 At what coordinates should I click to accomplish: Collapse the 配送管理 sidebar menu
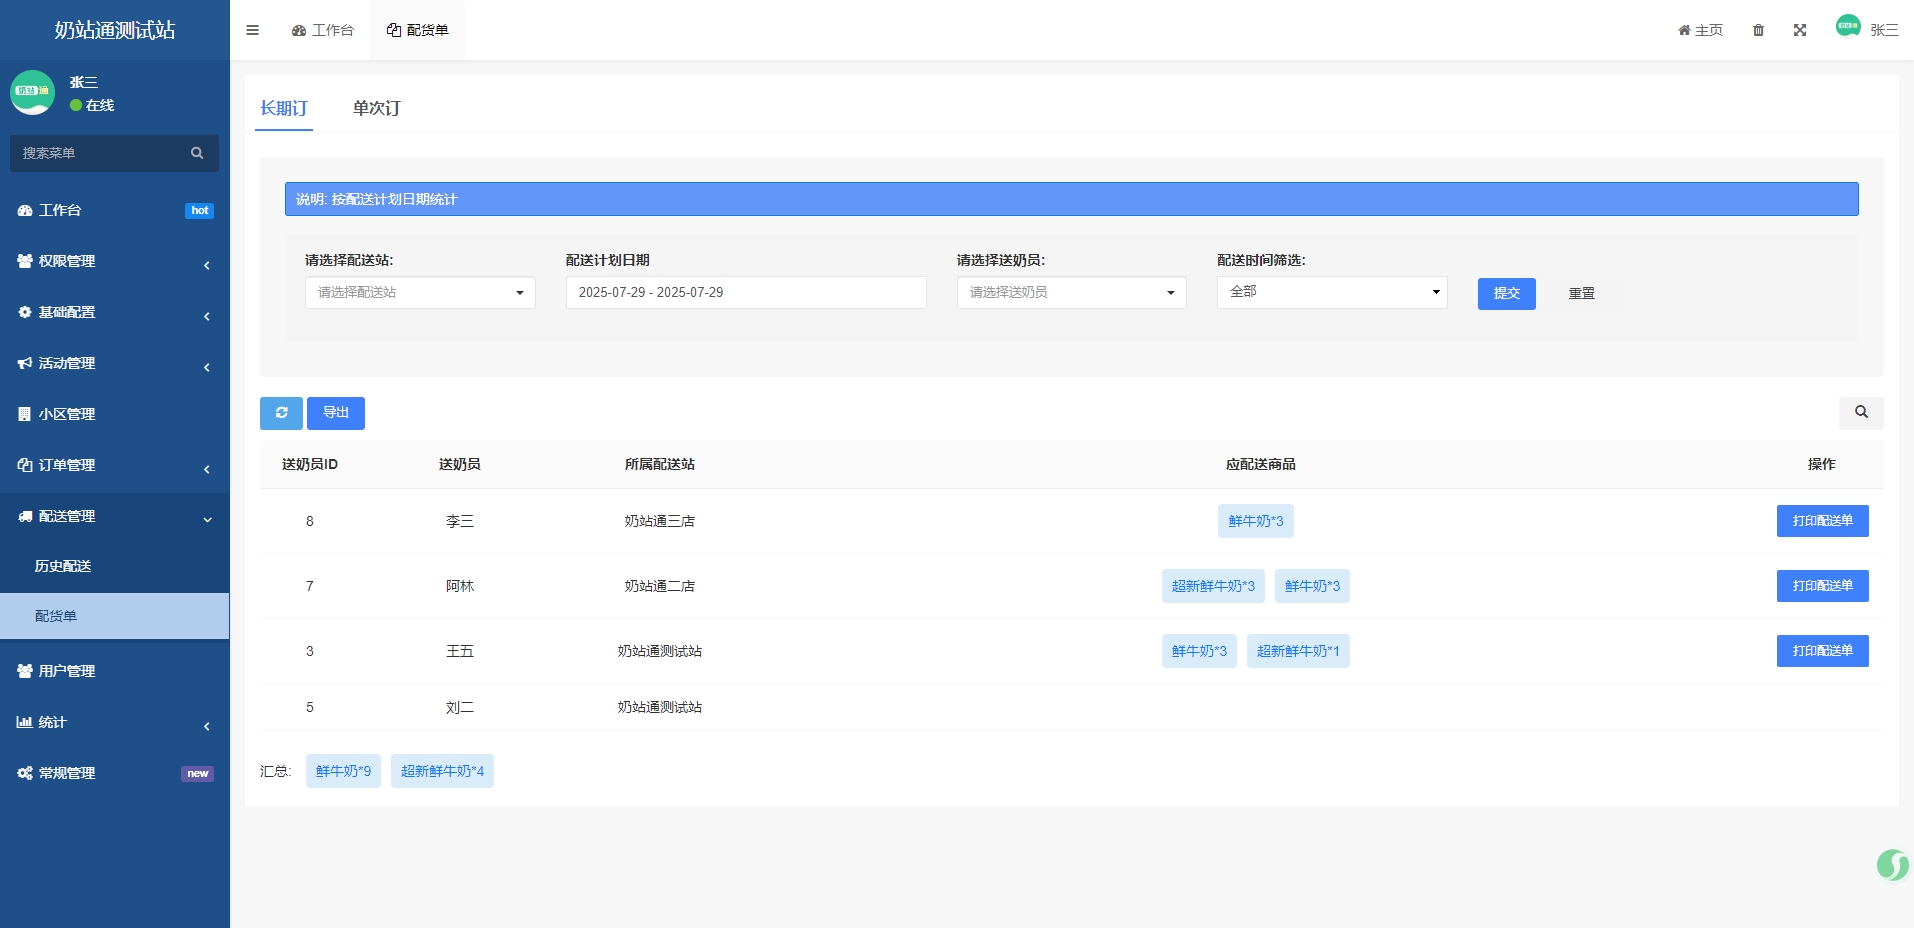coord(114,516)
